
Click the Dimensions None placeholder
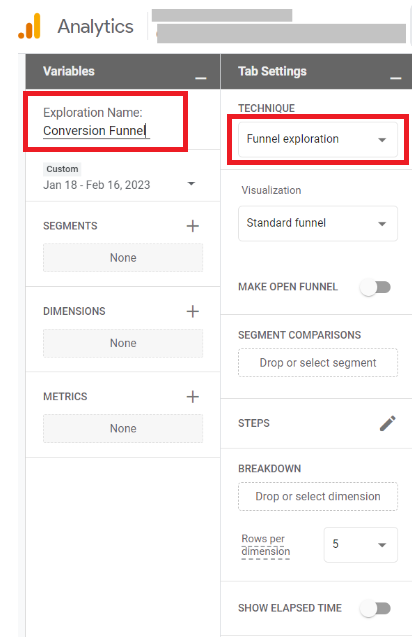[123, 343]
